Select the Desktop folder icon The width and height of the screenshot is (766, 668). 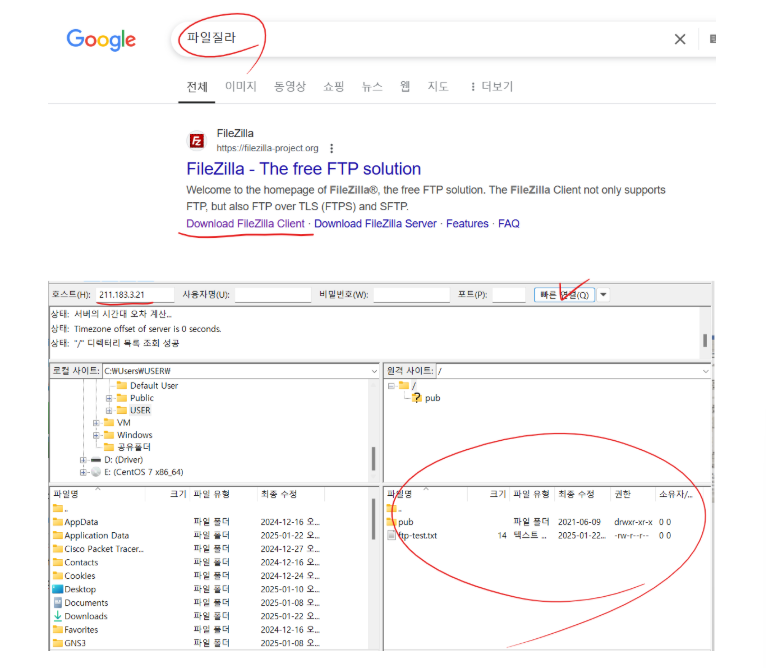pyautogui.click(x=58, y=589)
